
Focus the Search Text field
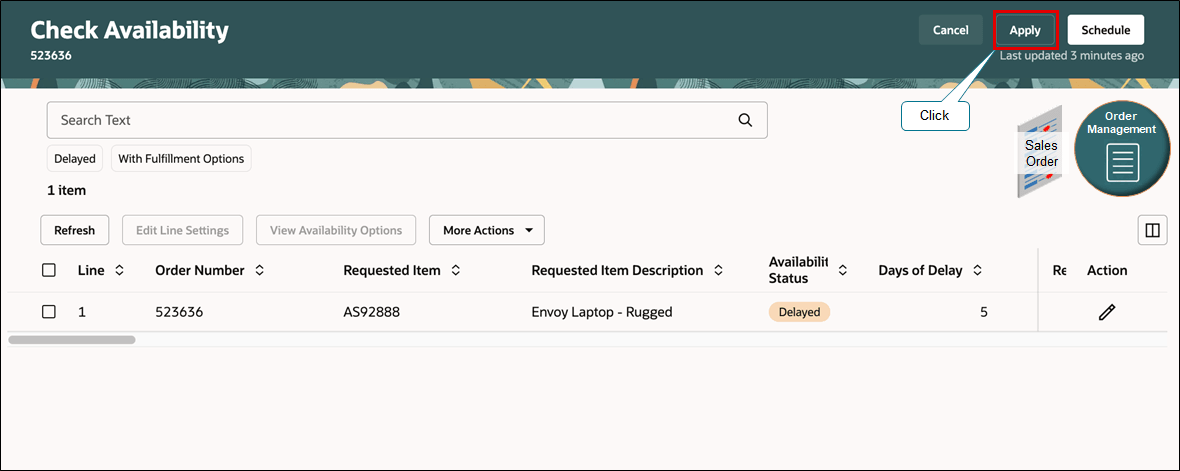(x=407, y=120)
